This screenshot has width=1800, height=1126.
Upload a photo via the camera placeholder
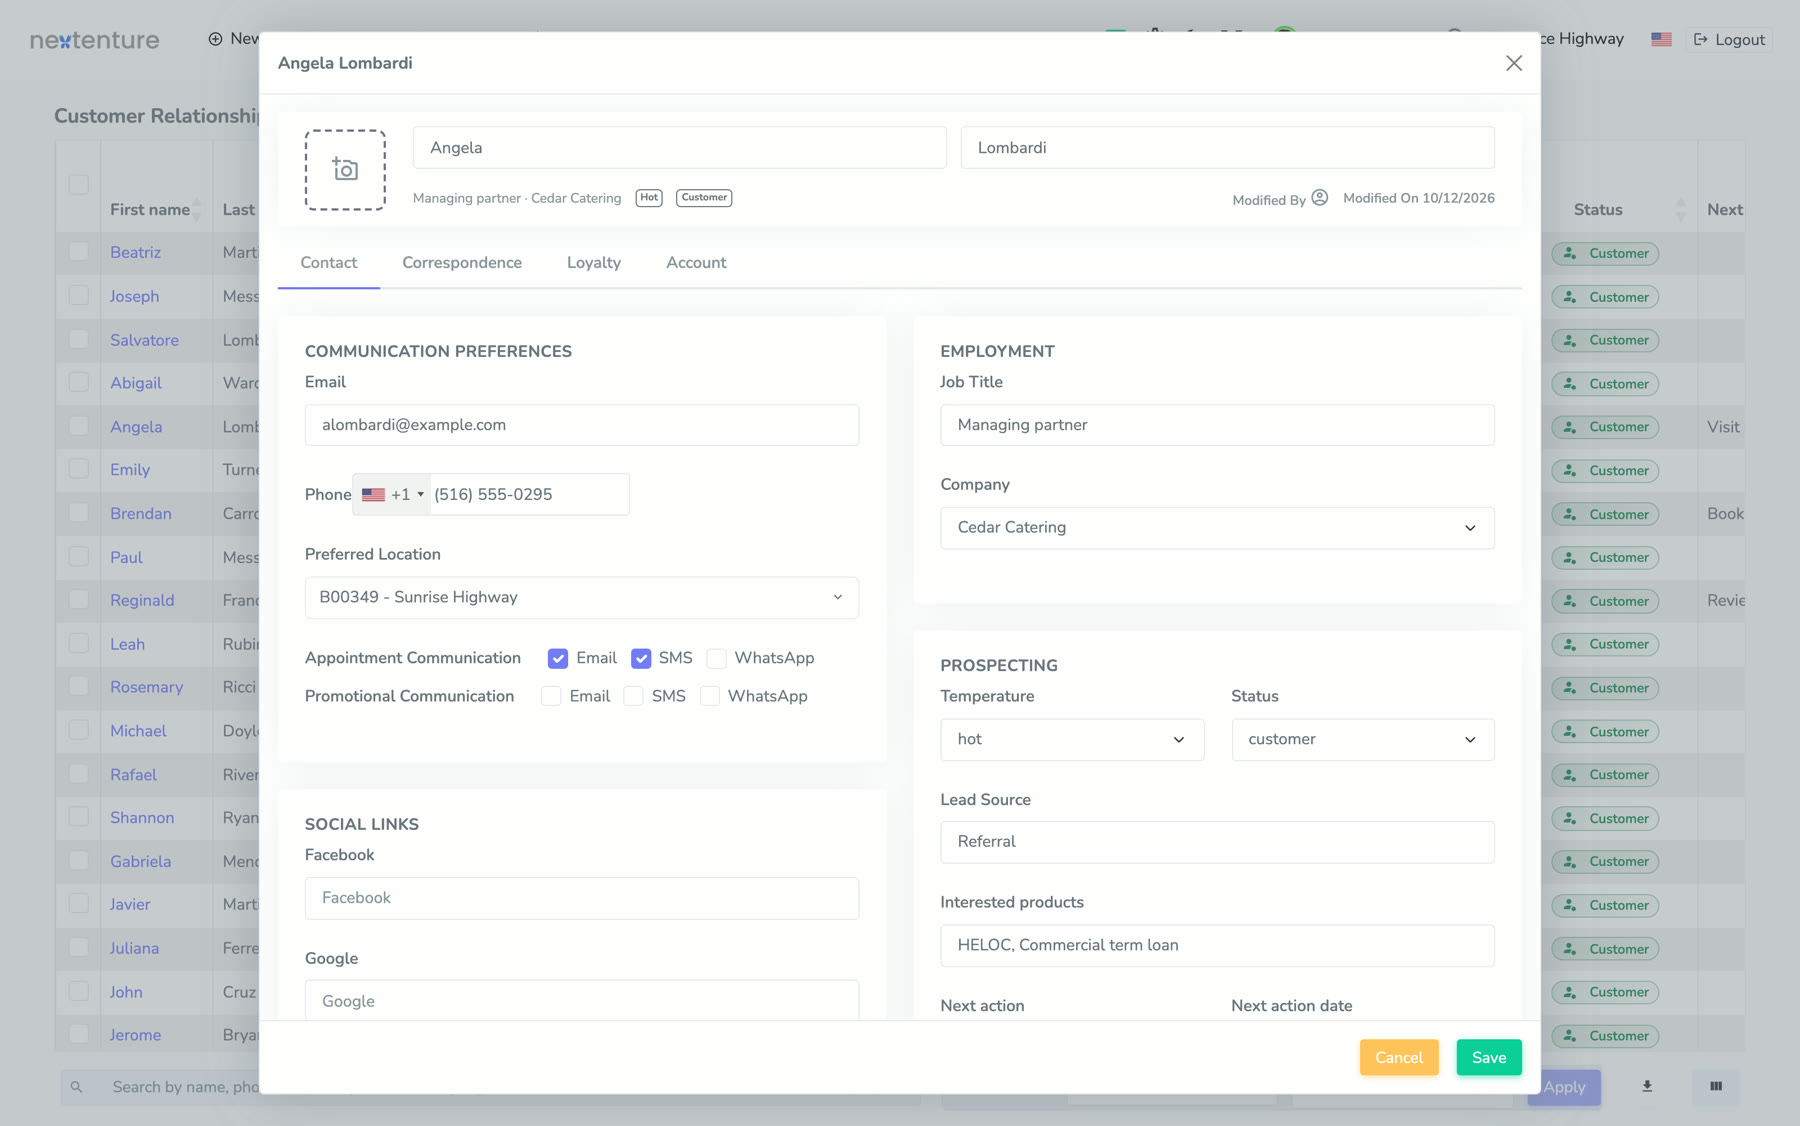coord(345,170)
